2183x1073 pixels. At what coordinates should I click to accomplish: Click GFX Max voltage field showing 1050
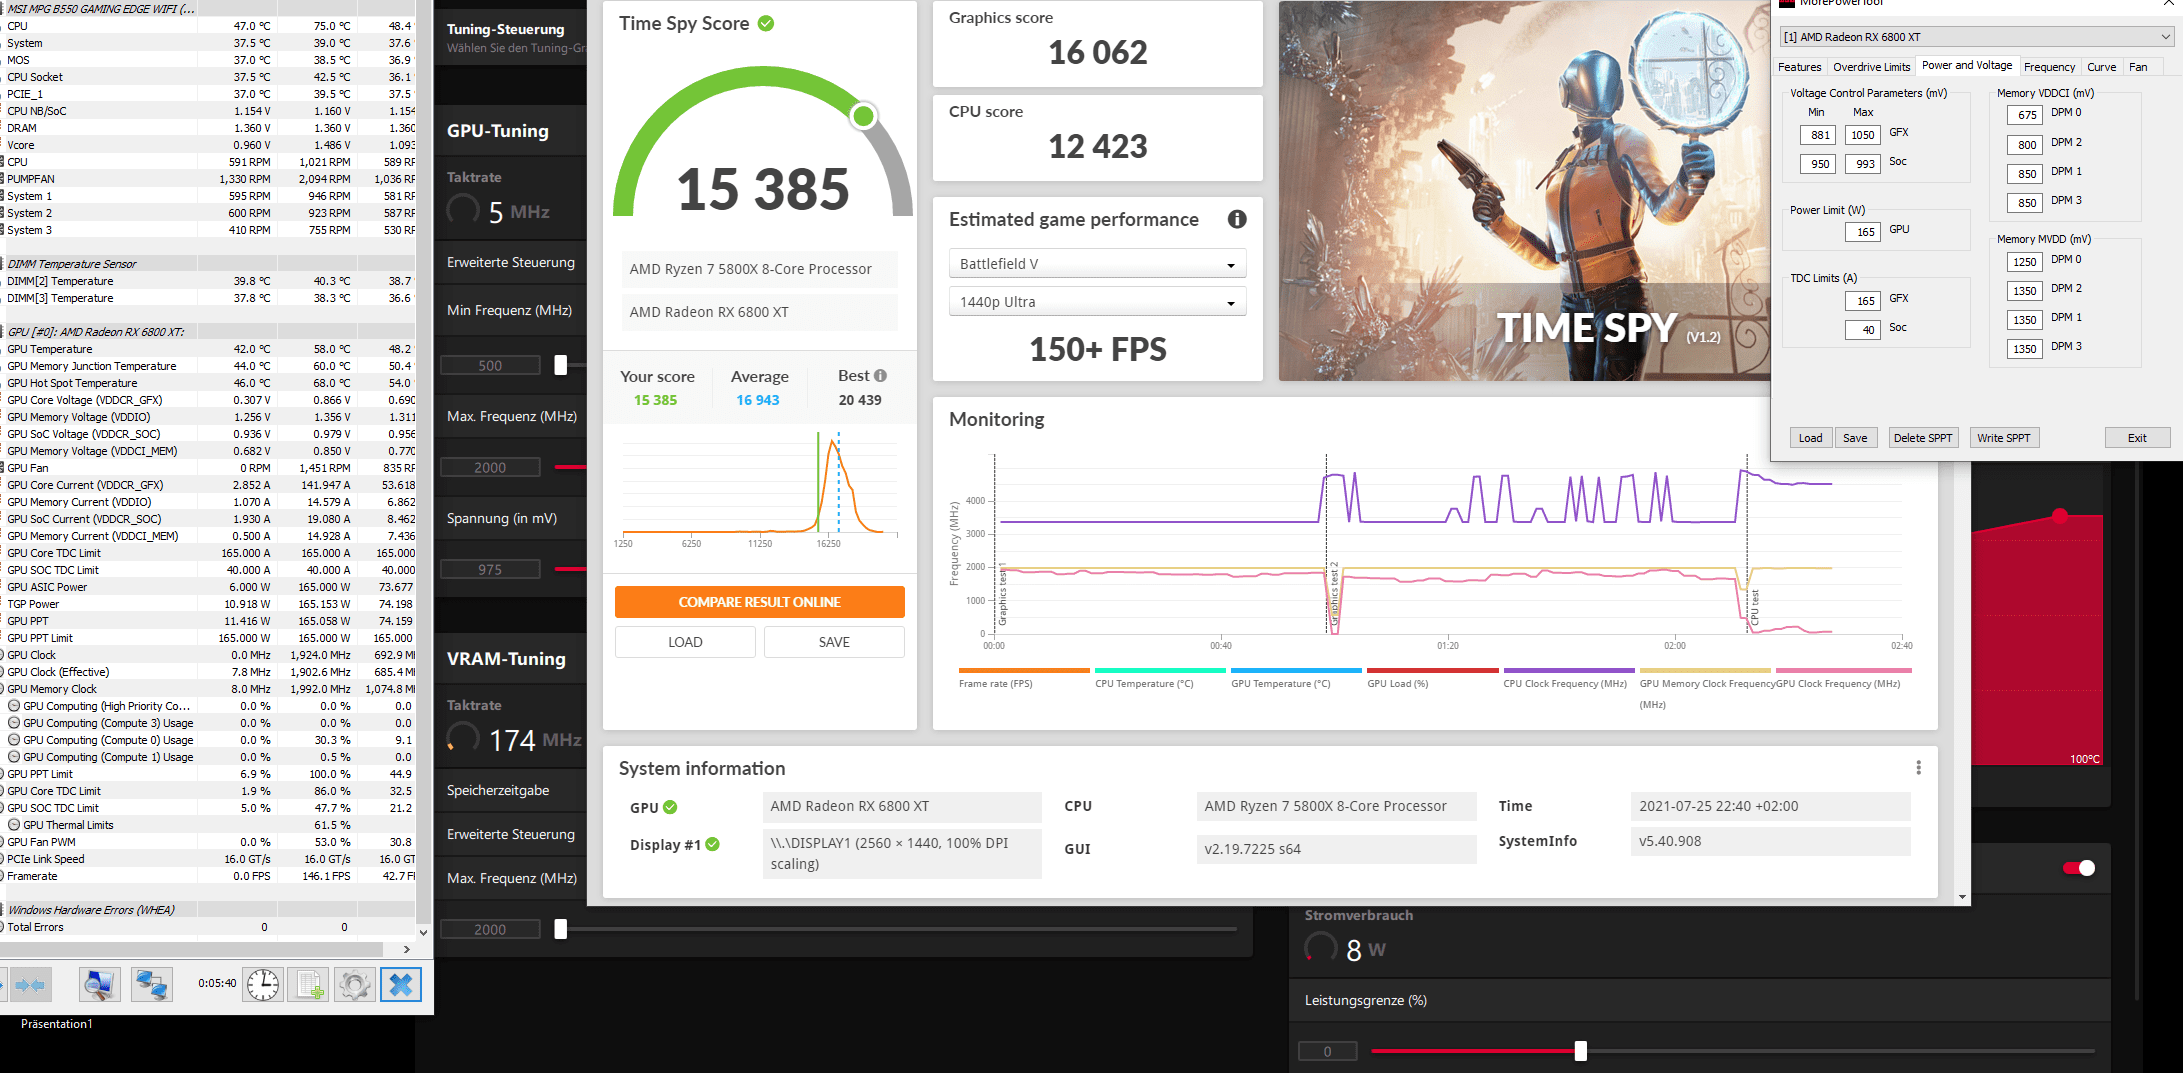click(1862, 135)
